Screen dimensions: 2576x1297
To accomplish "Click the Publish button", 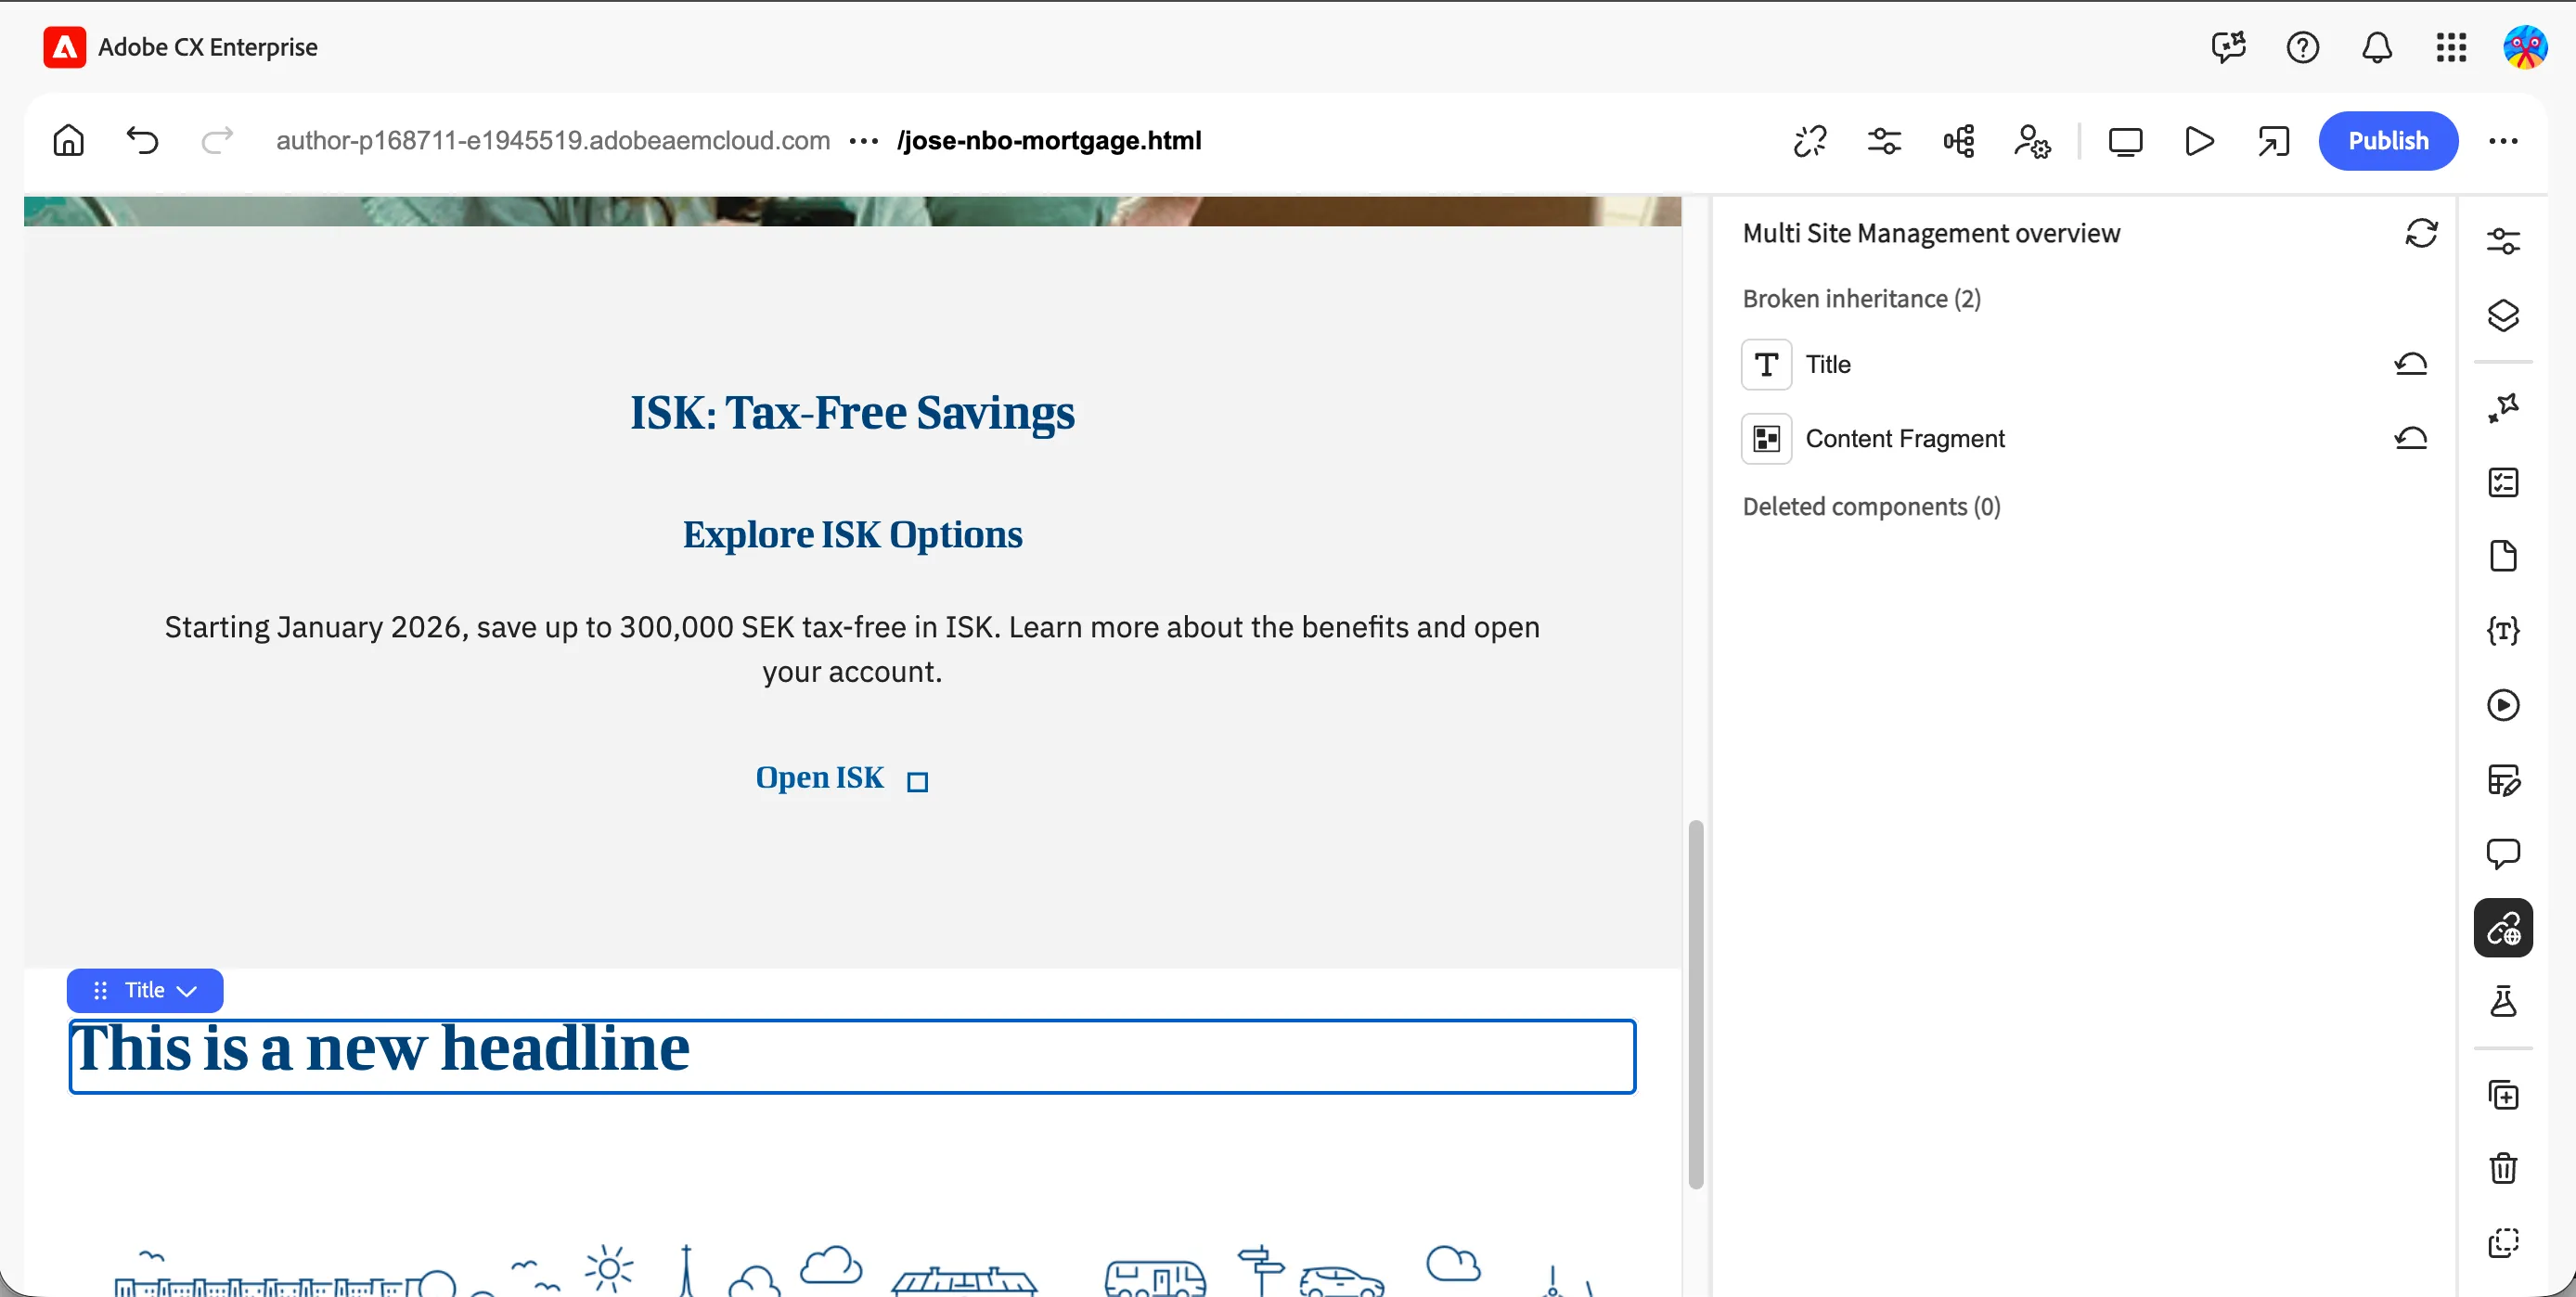I will coord(2388,141).
